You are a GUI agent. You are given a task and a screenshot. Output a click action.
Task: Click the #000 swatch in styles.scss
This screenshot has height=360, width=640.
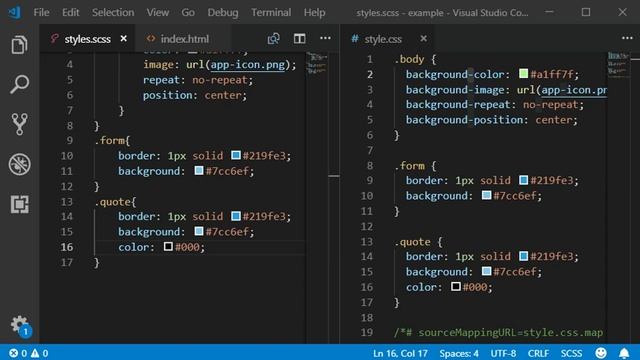pos(168,246)
